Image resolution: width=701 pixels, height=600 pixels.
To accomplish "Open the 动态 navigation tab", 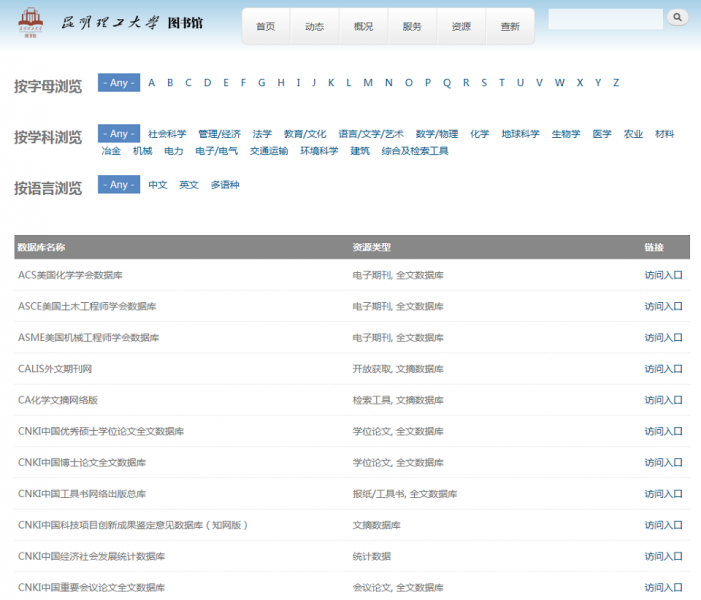I will pos(314,26).
